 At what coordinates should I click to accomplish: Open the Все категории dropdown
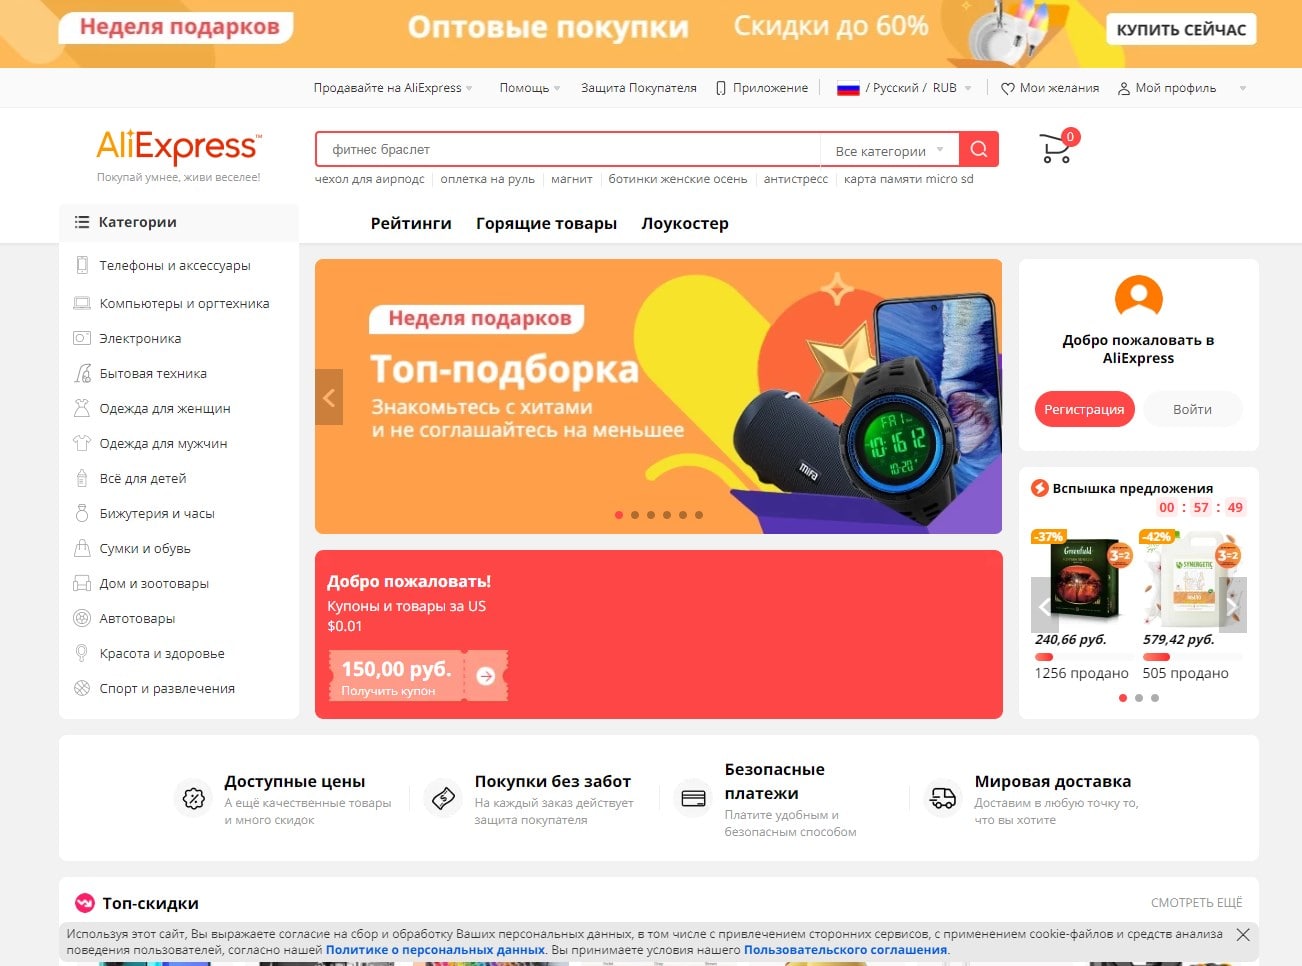(889, 149)
